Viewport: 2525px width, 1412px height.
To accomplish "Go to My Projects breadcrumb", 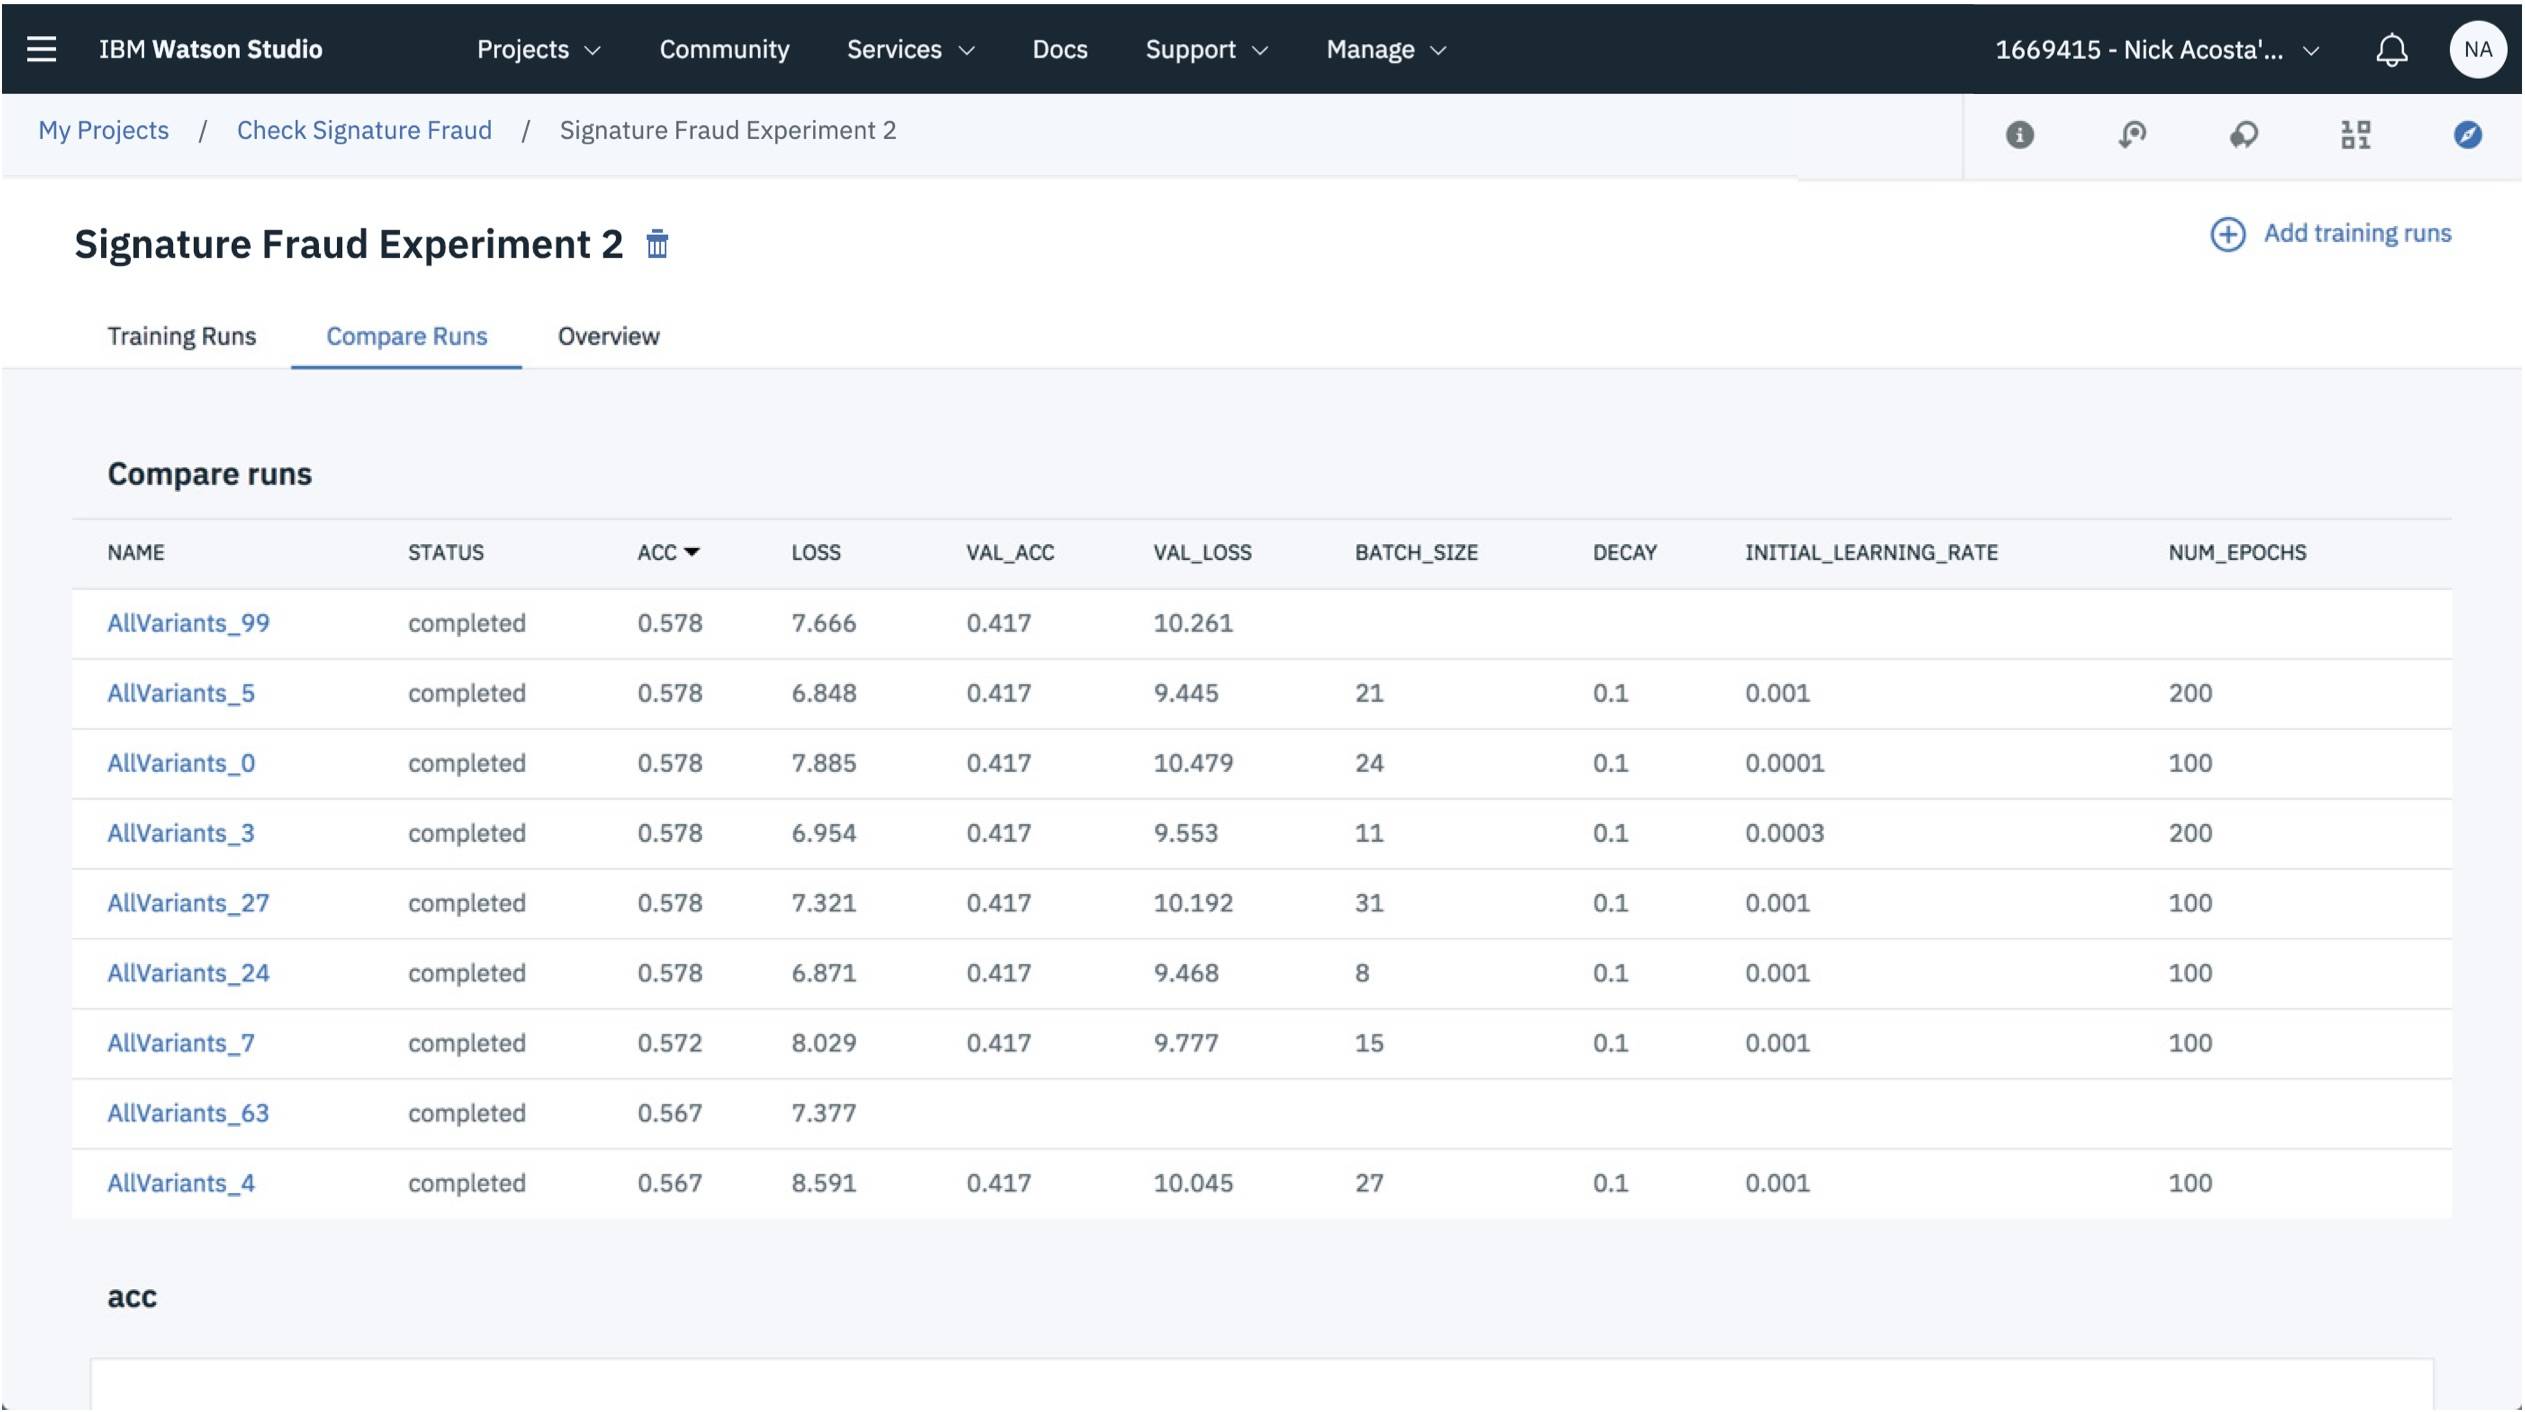I will click(x=103, y=130).
